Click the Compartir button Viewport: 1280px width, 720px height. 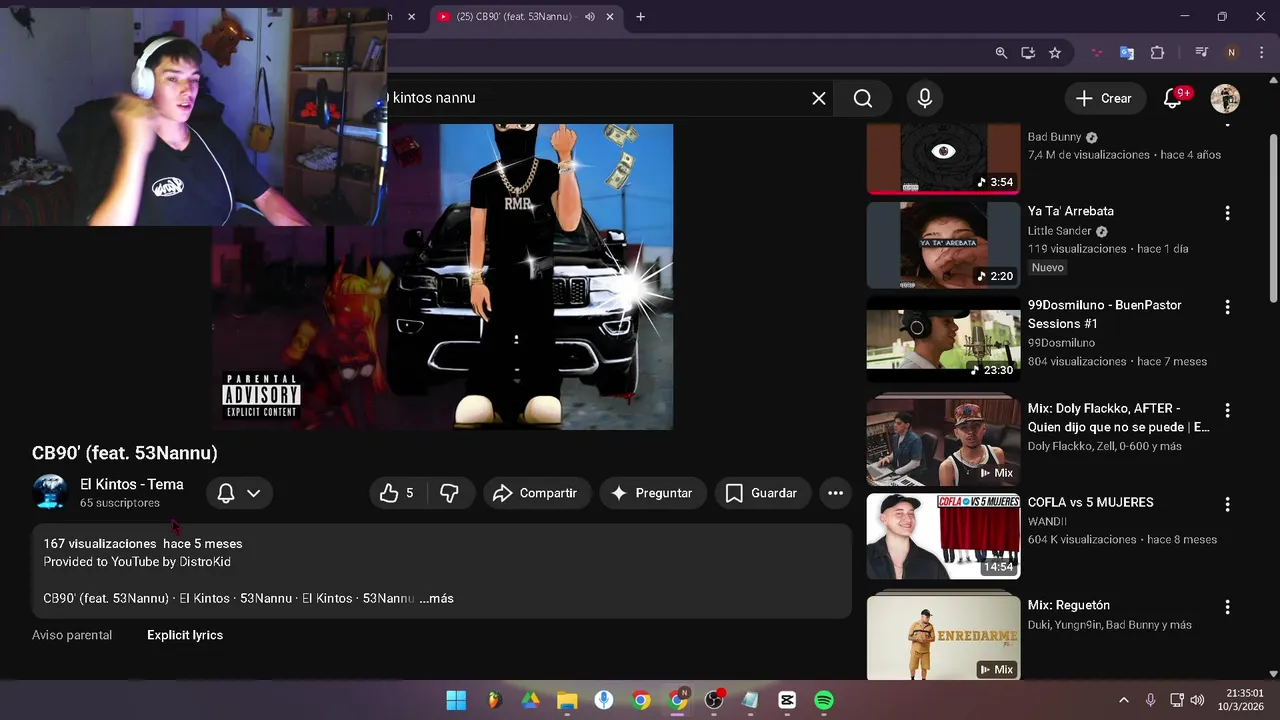pos(535,493)
